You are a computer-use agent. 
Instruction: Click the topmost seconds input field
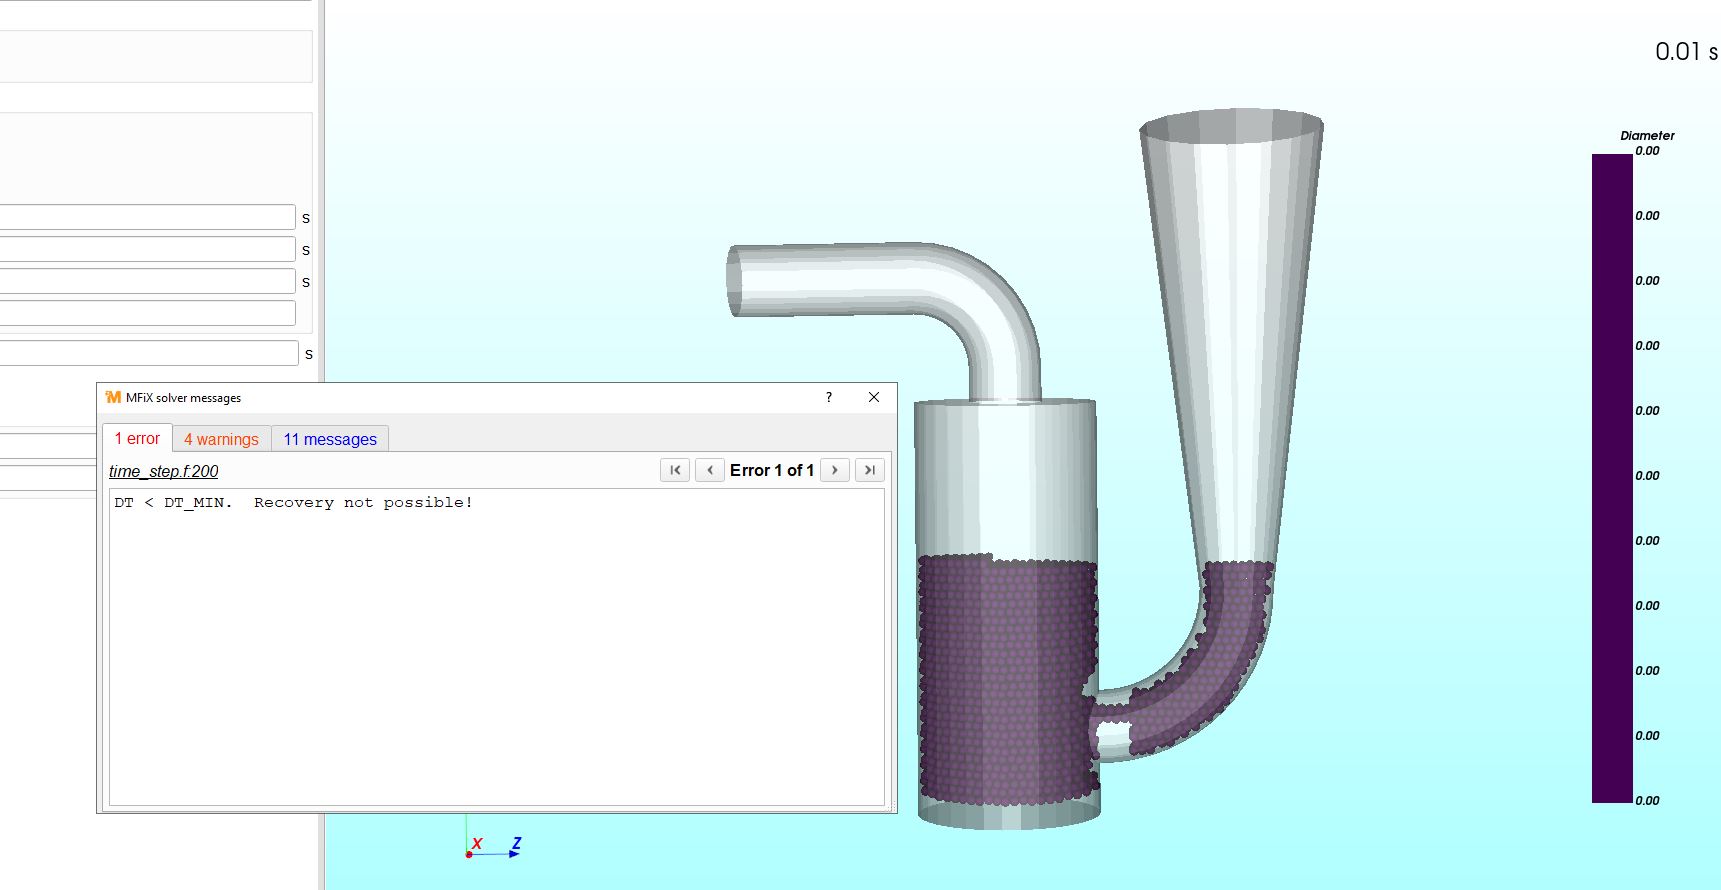click(x=147, y=218)
